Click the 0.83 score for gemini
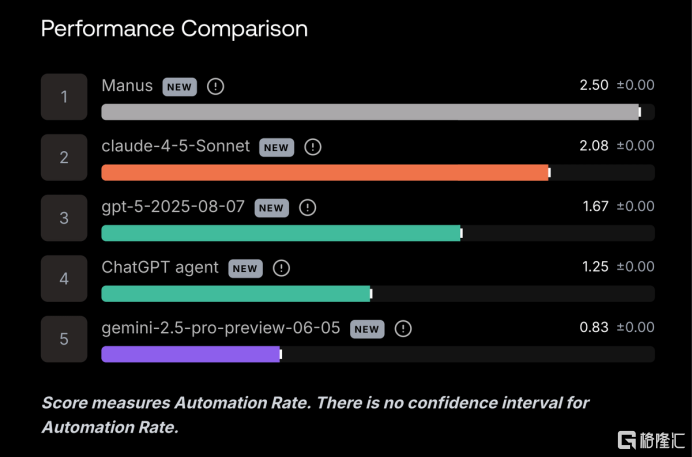Image resolution: width=692 pixels, height=457 pixels. click(594, 327)
